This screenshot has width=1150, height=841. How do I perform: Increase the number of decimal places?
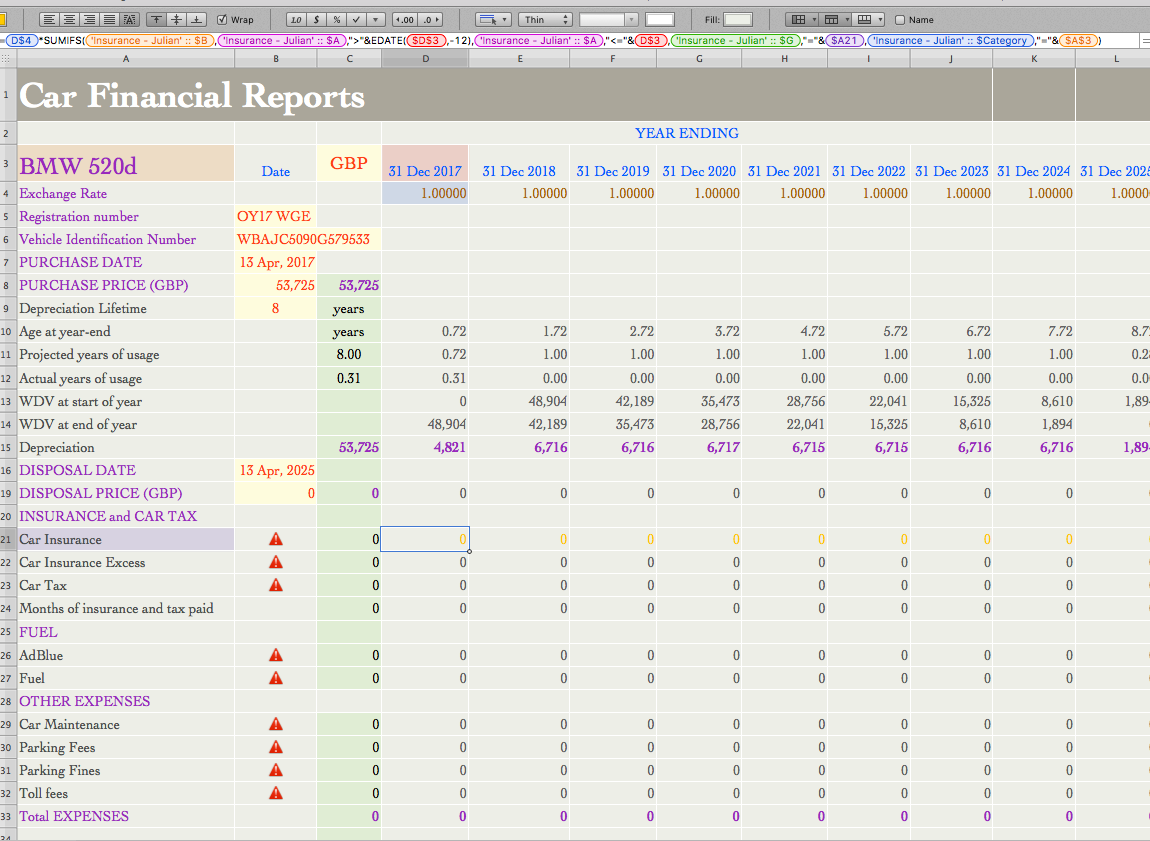click(431, 20)
